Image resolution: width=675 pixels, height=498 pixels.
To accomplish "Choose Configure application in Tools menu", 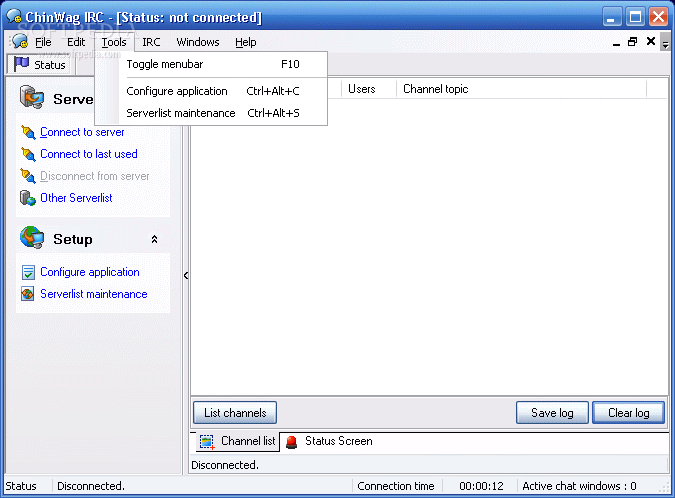I will tap(213, 91).
